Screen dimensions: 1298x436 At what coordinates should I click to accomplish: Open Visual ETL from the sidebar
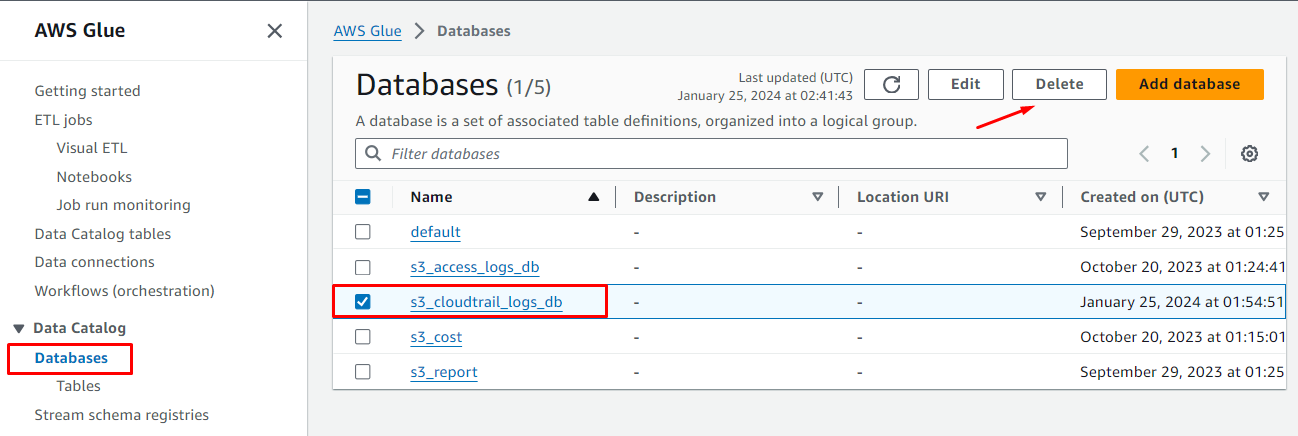pos(92,148)
